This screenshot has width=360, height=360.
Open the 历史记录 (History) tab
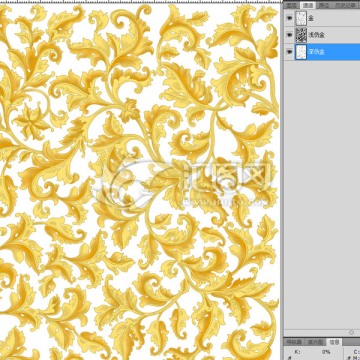click(345, 5)
